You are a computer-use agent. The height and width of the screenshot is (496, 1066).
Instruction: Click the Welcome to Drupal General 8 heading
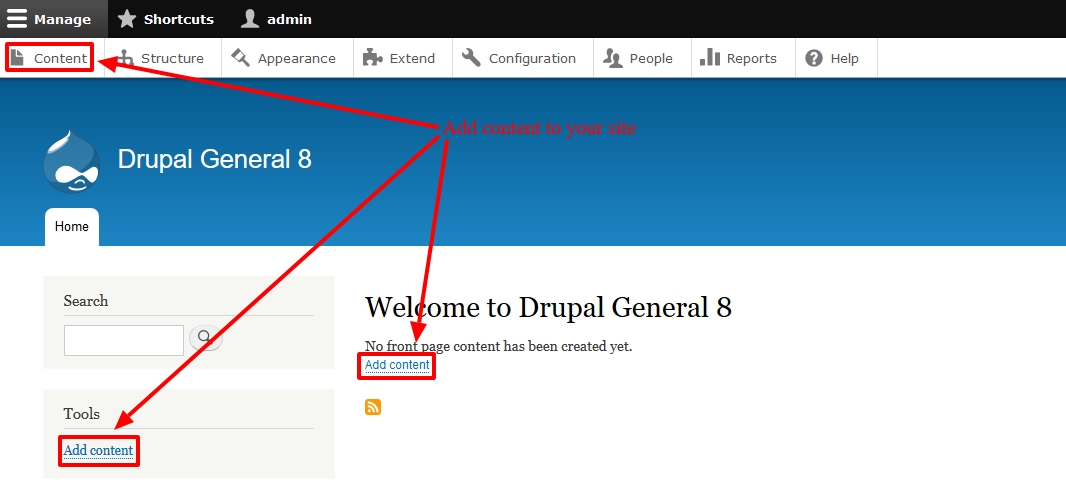coord(548,308)
